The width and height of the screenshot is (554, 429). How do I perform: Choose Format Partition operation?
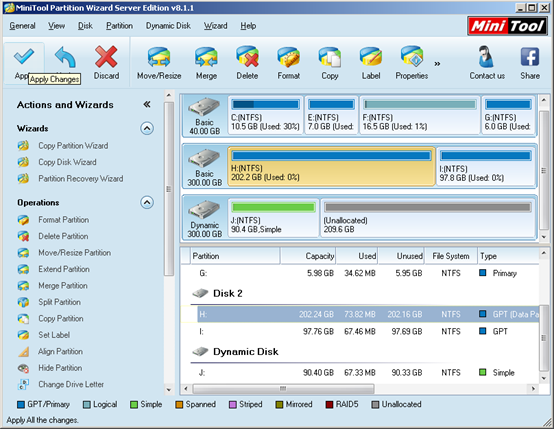[x=64, y=220]
